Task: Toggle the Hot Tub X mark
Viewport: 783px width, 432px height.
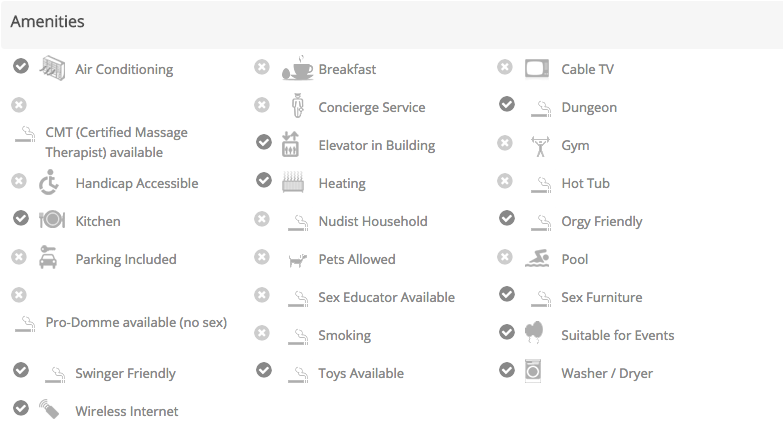Action: click(505, 181)
